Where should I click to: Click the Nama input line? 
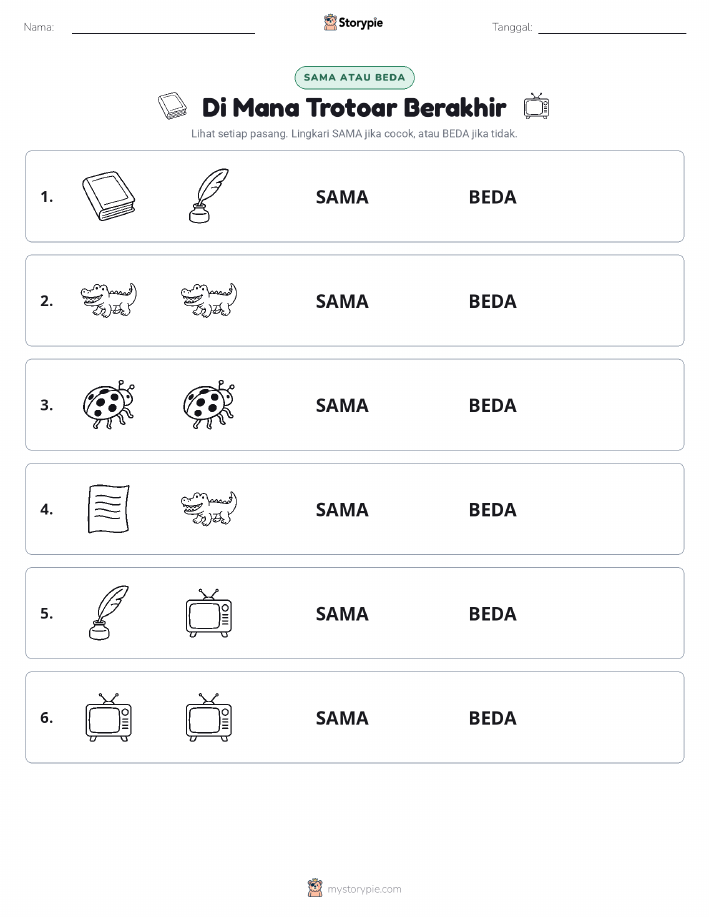click(163, 28)
